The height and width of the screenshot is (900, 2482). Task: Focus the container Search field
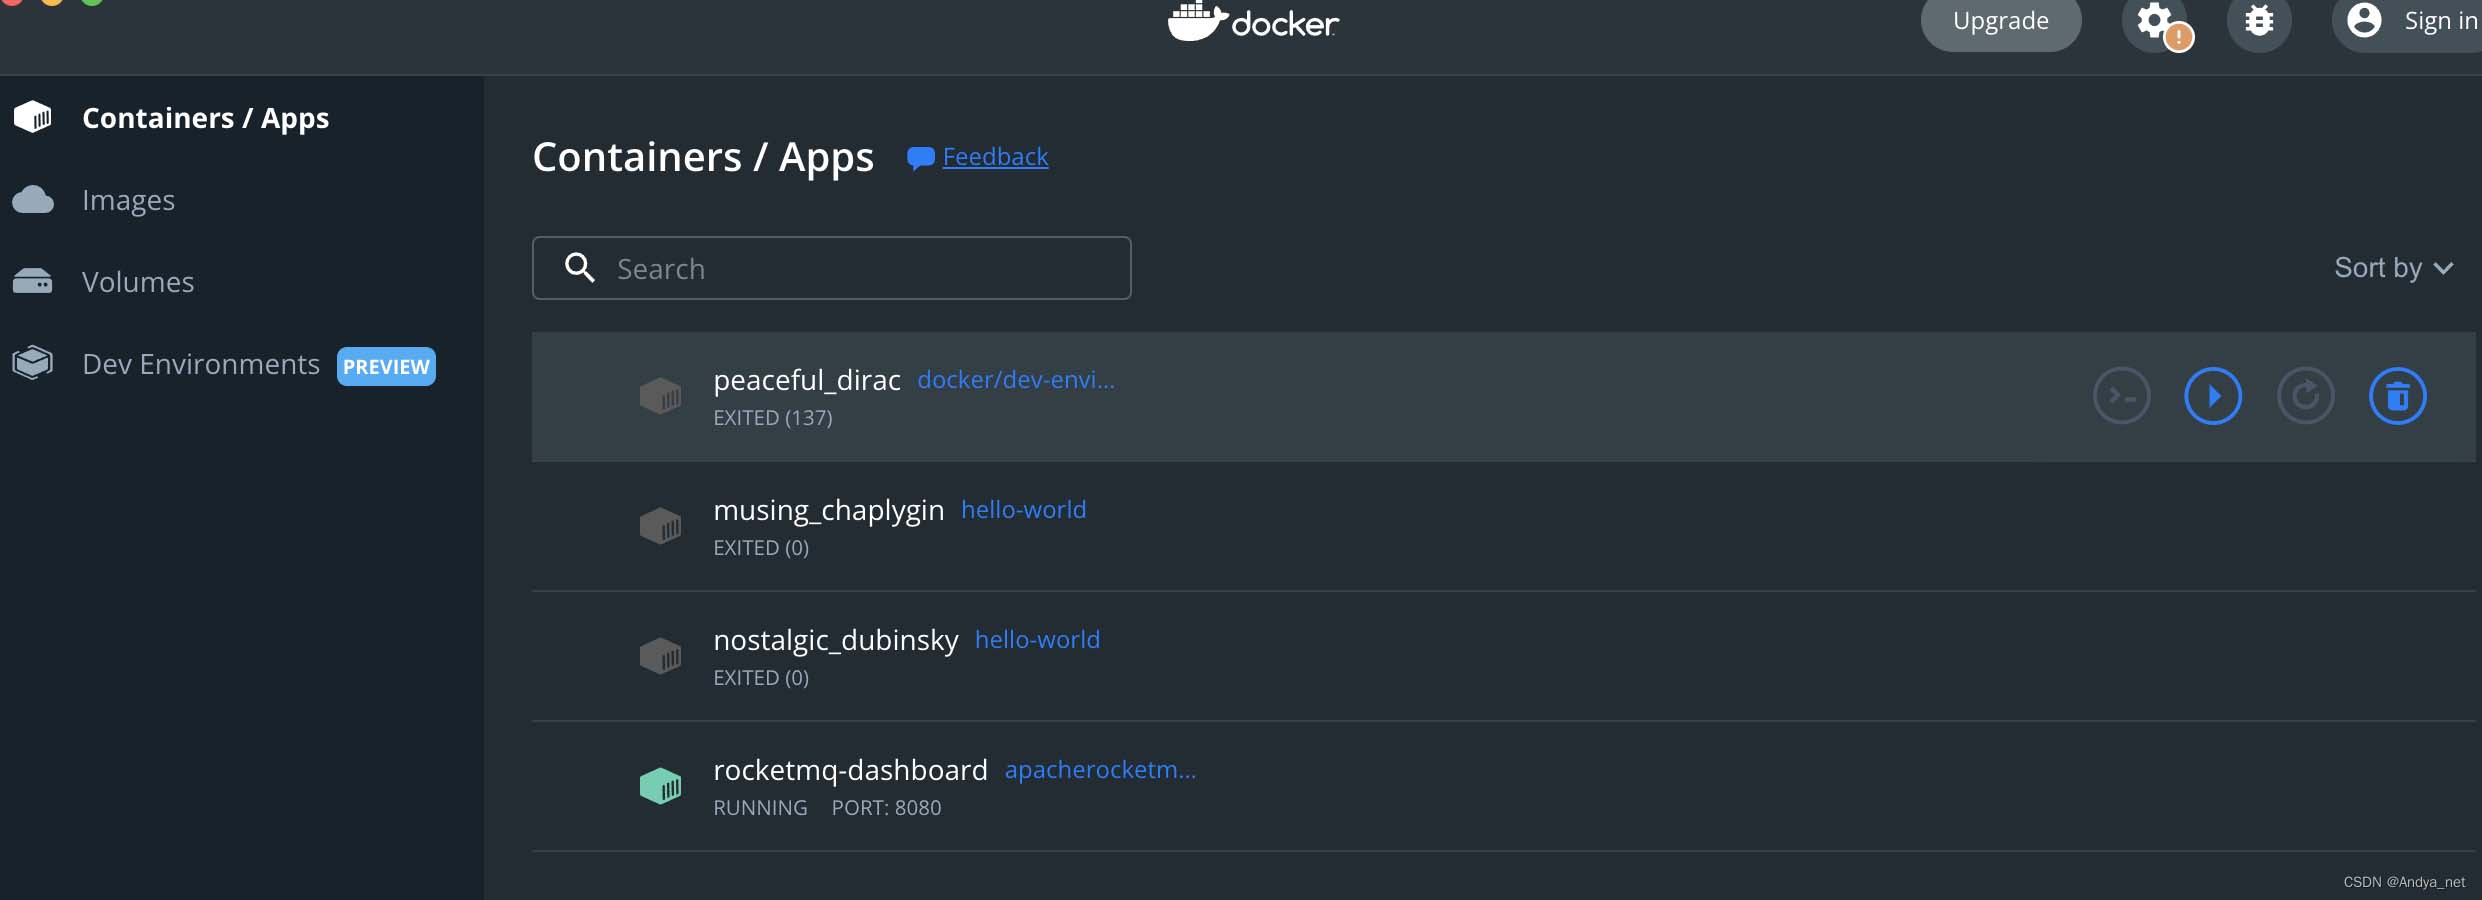[x=832, y=268]
